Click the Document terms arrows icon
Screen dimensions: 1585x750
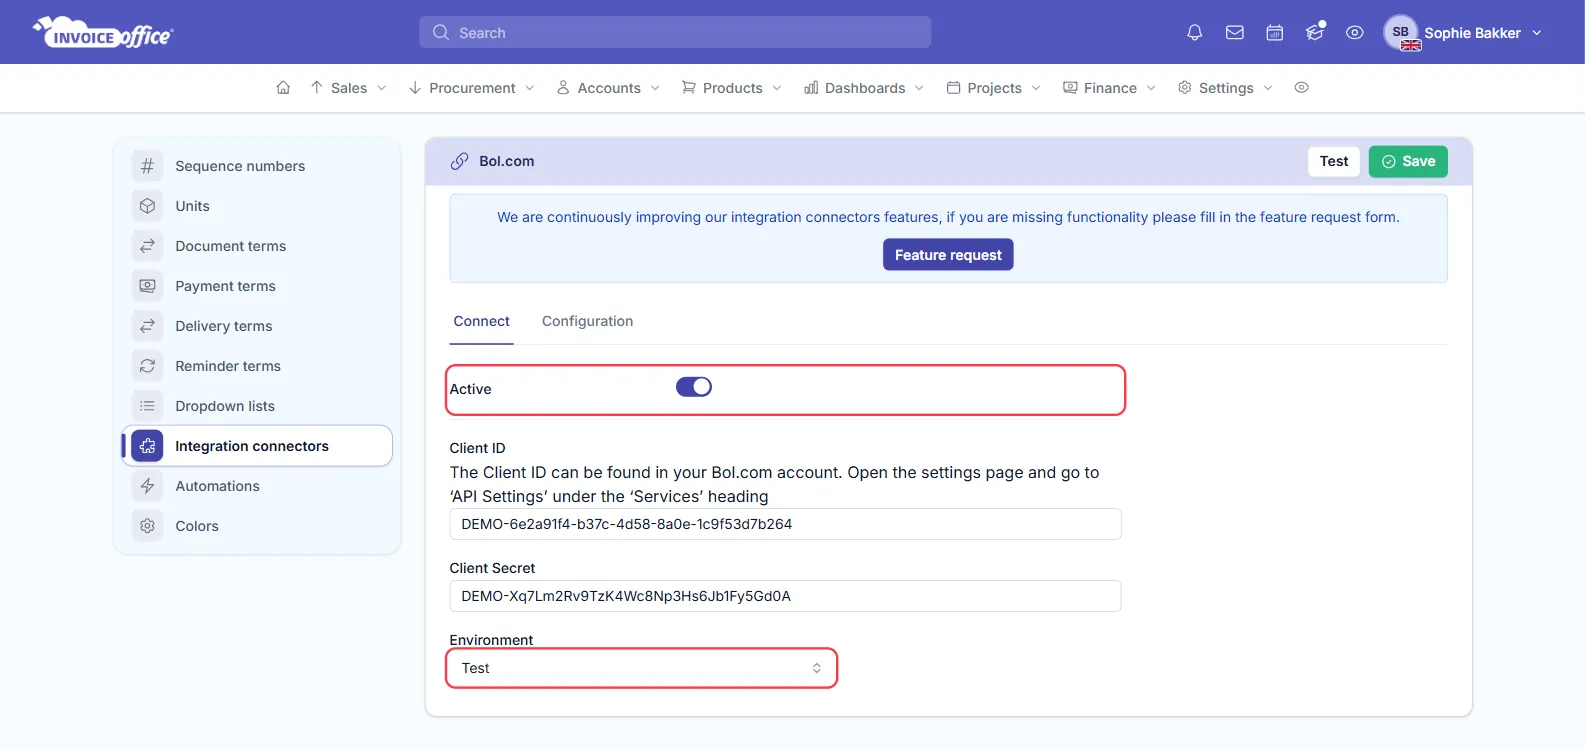[x=147, y=246]
